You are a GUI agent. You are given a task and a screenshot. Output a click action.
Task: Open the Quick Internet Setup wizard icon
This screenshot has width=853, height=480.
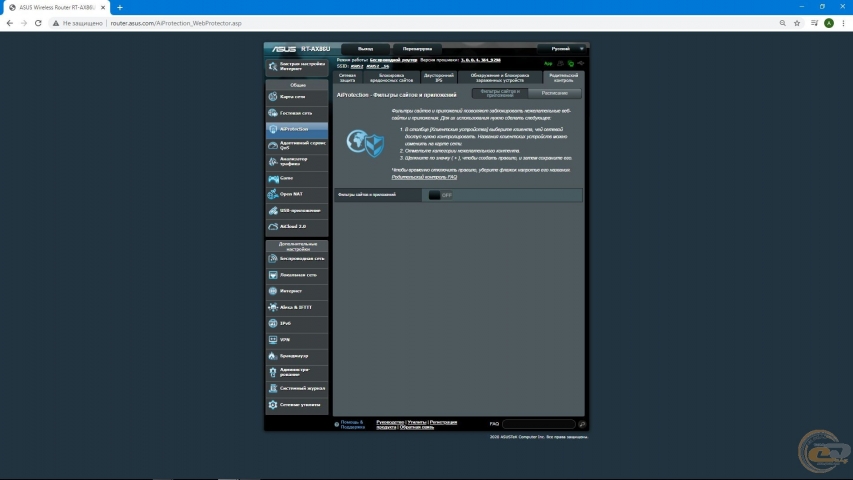[273, 66]
